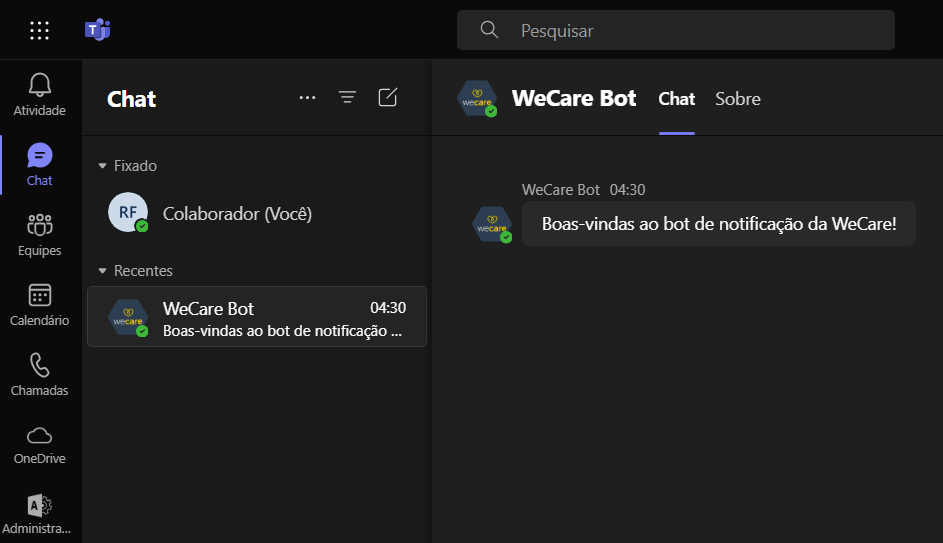Open Equipes in the sidebar
Image resolution: width=943 pixels, height=543 pixels.
(40, 235)
